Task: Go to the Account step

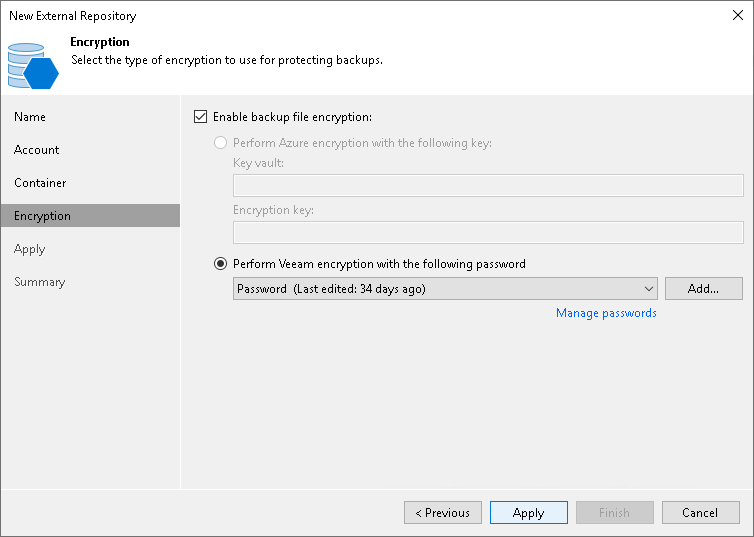Action: click(37, 150)
